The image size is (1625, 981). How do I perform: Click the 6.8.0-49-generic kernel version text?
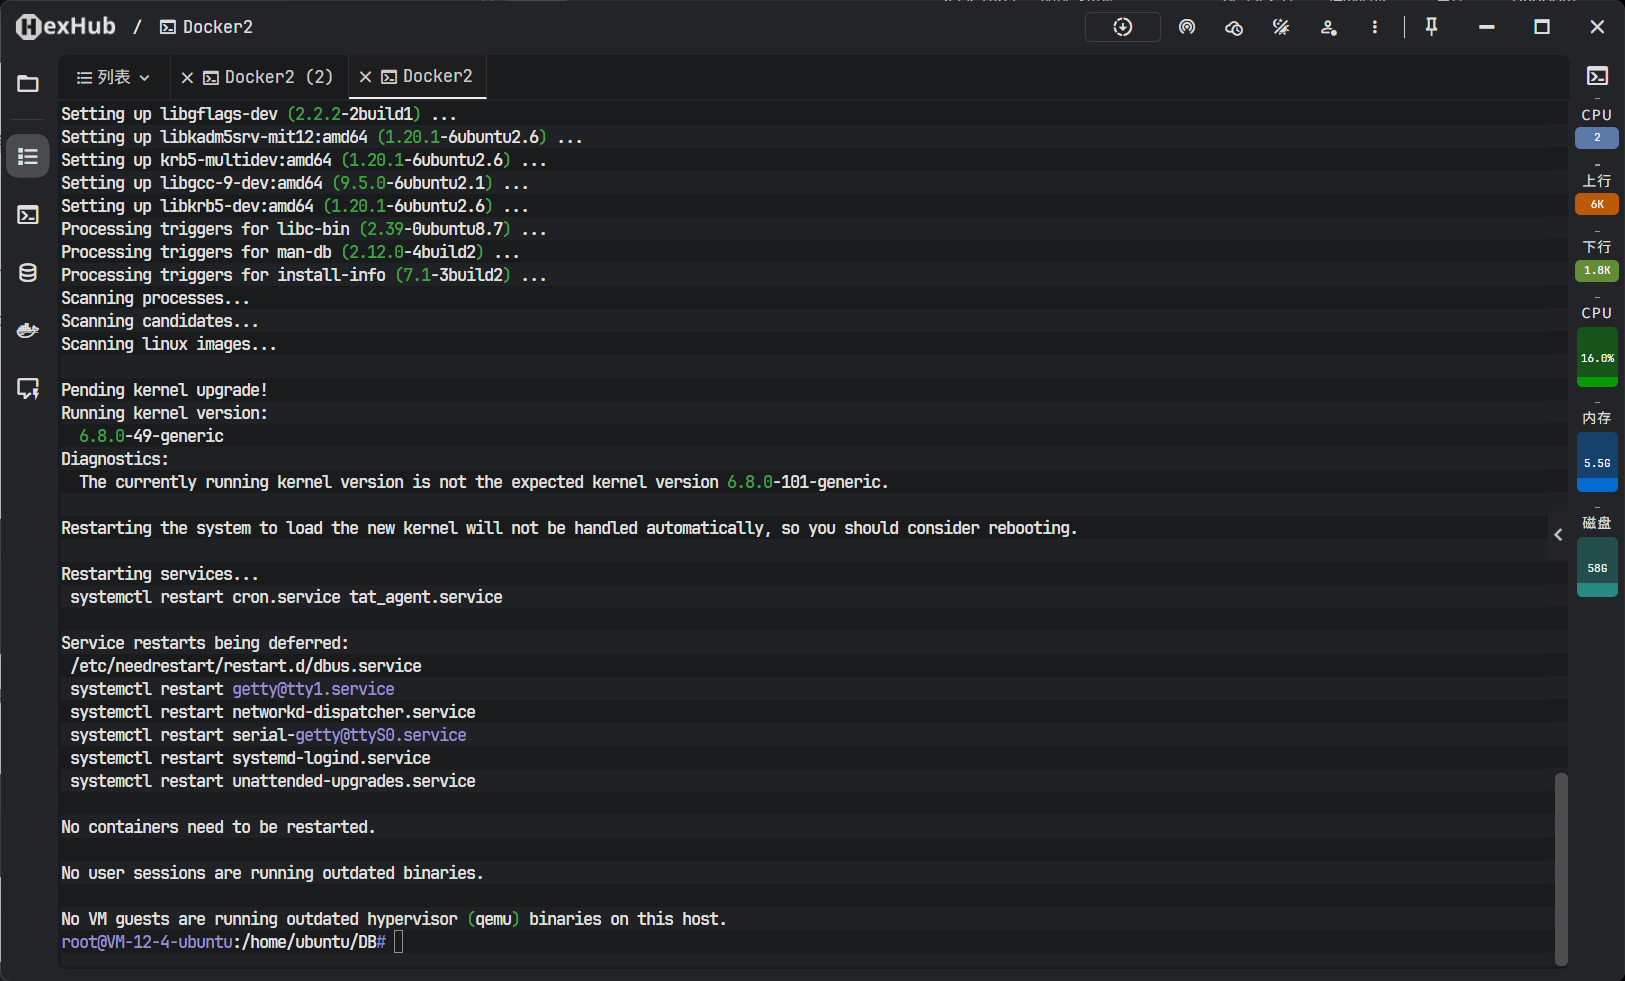(x=151, y=436)
